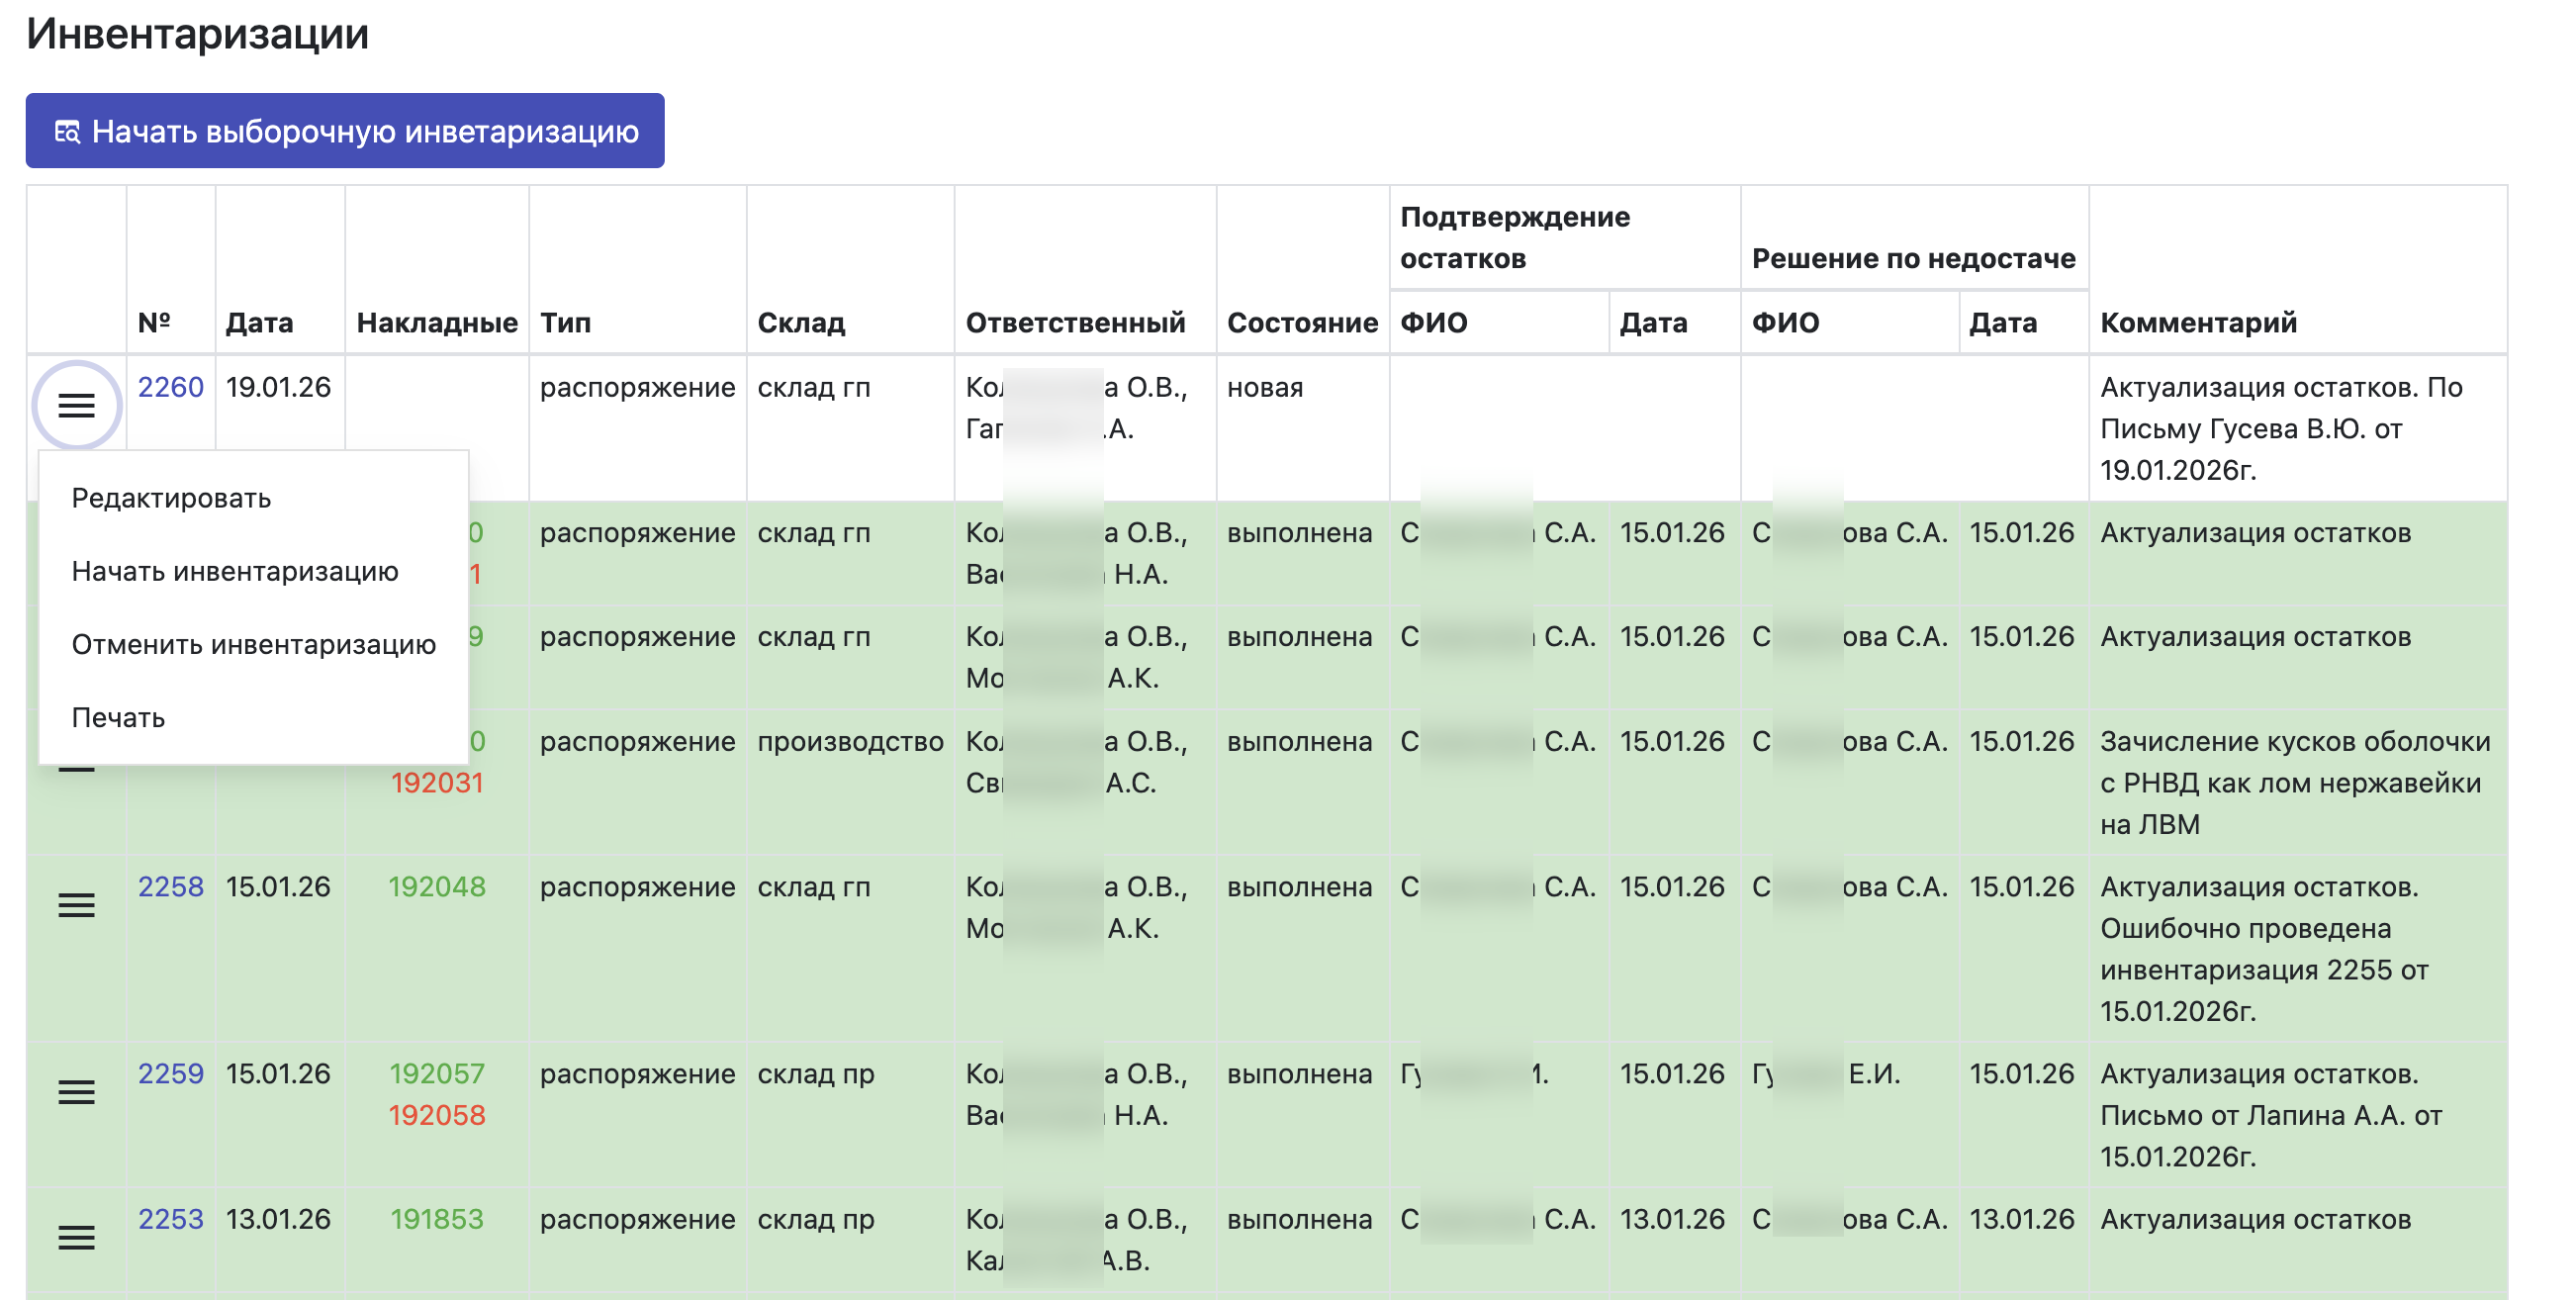Open green invoice link 192057
Image resolution: width=2576 pixels, height=1300 pixels.
point(436,1073)
